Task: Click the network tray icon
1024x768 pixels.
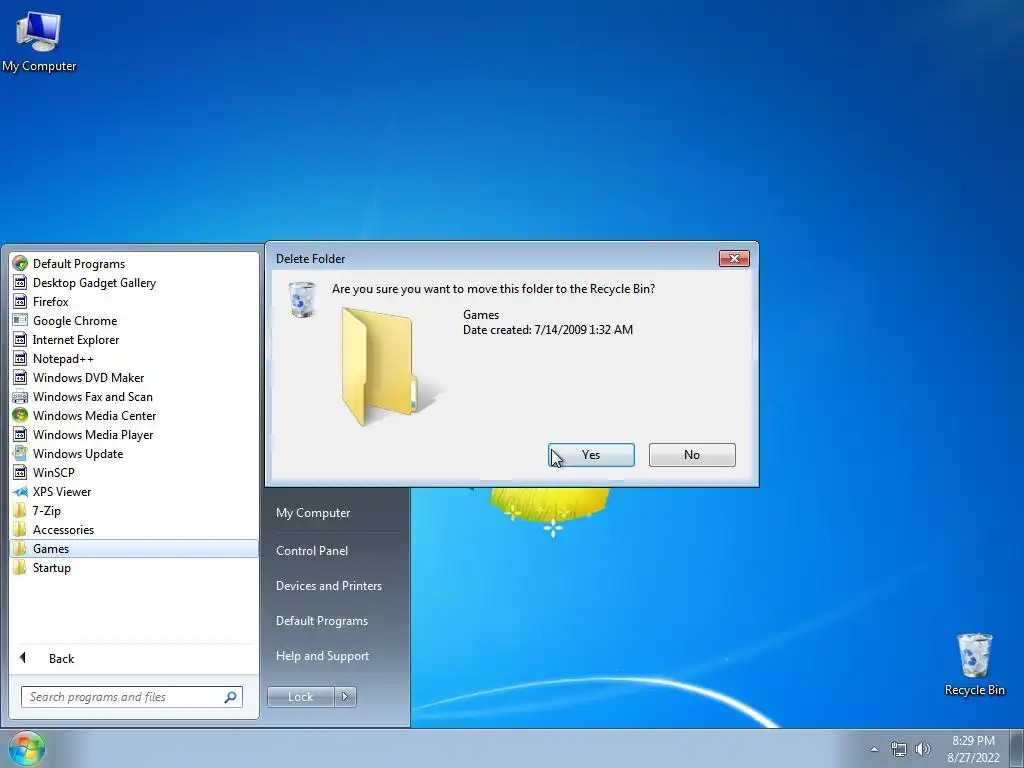Action: pyautogui.click(x=899, y=749)
